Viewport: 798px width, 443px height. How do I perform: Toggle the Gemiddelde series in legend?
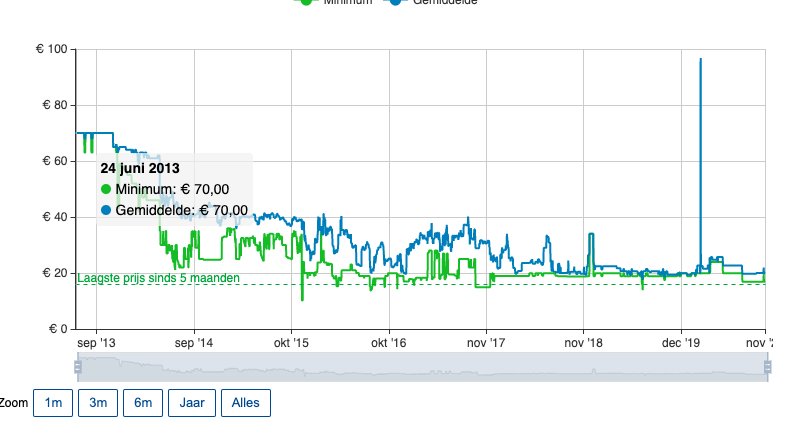(433, 2)
